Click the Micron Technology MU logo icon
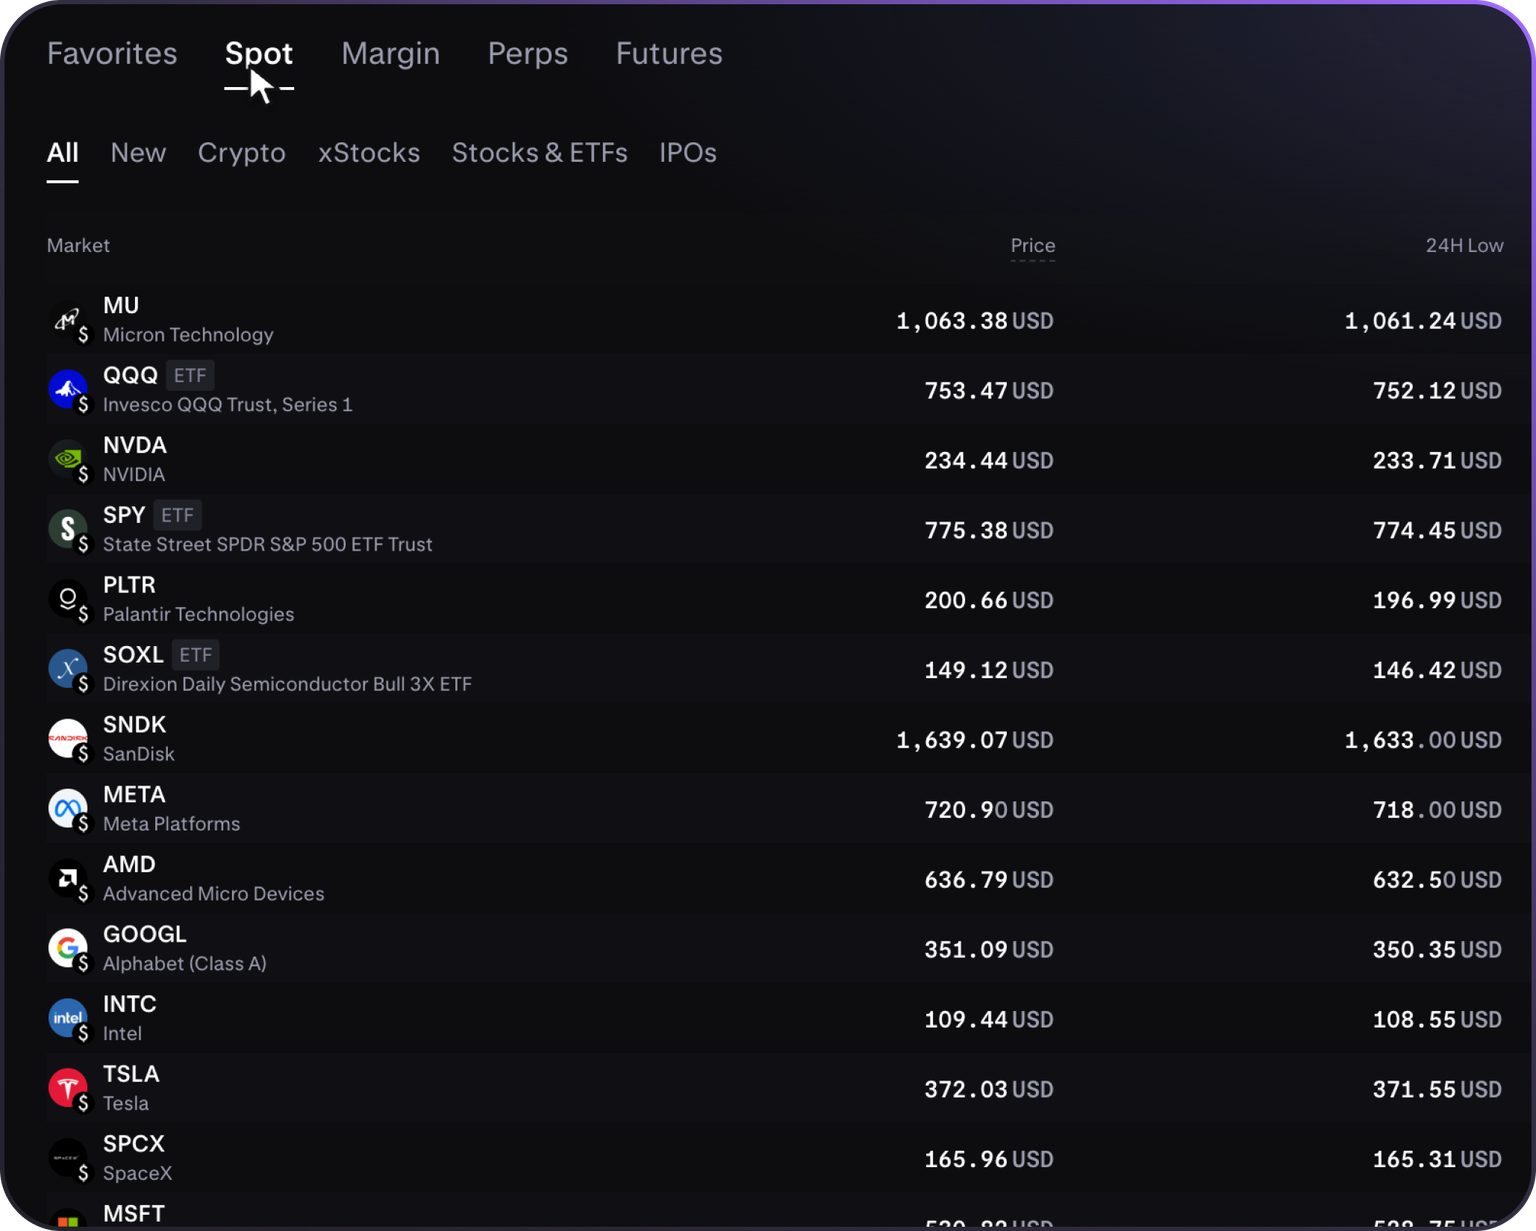 [x=67, y=320]
